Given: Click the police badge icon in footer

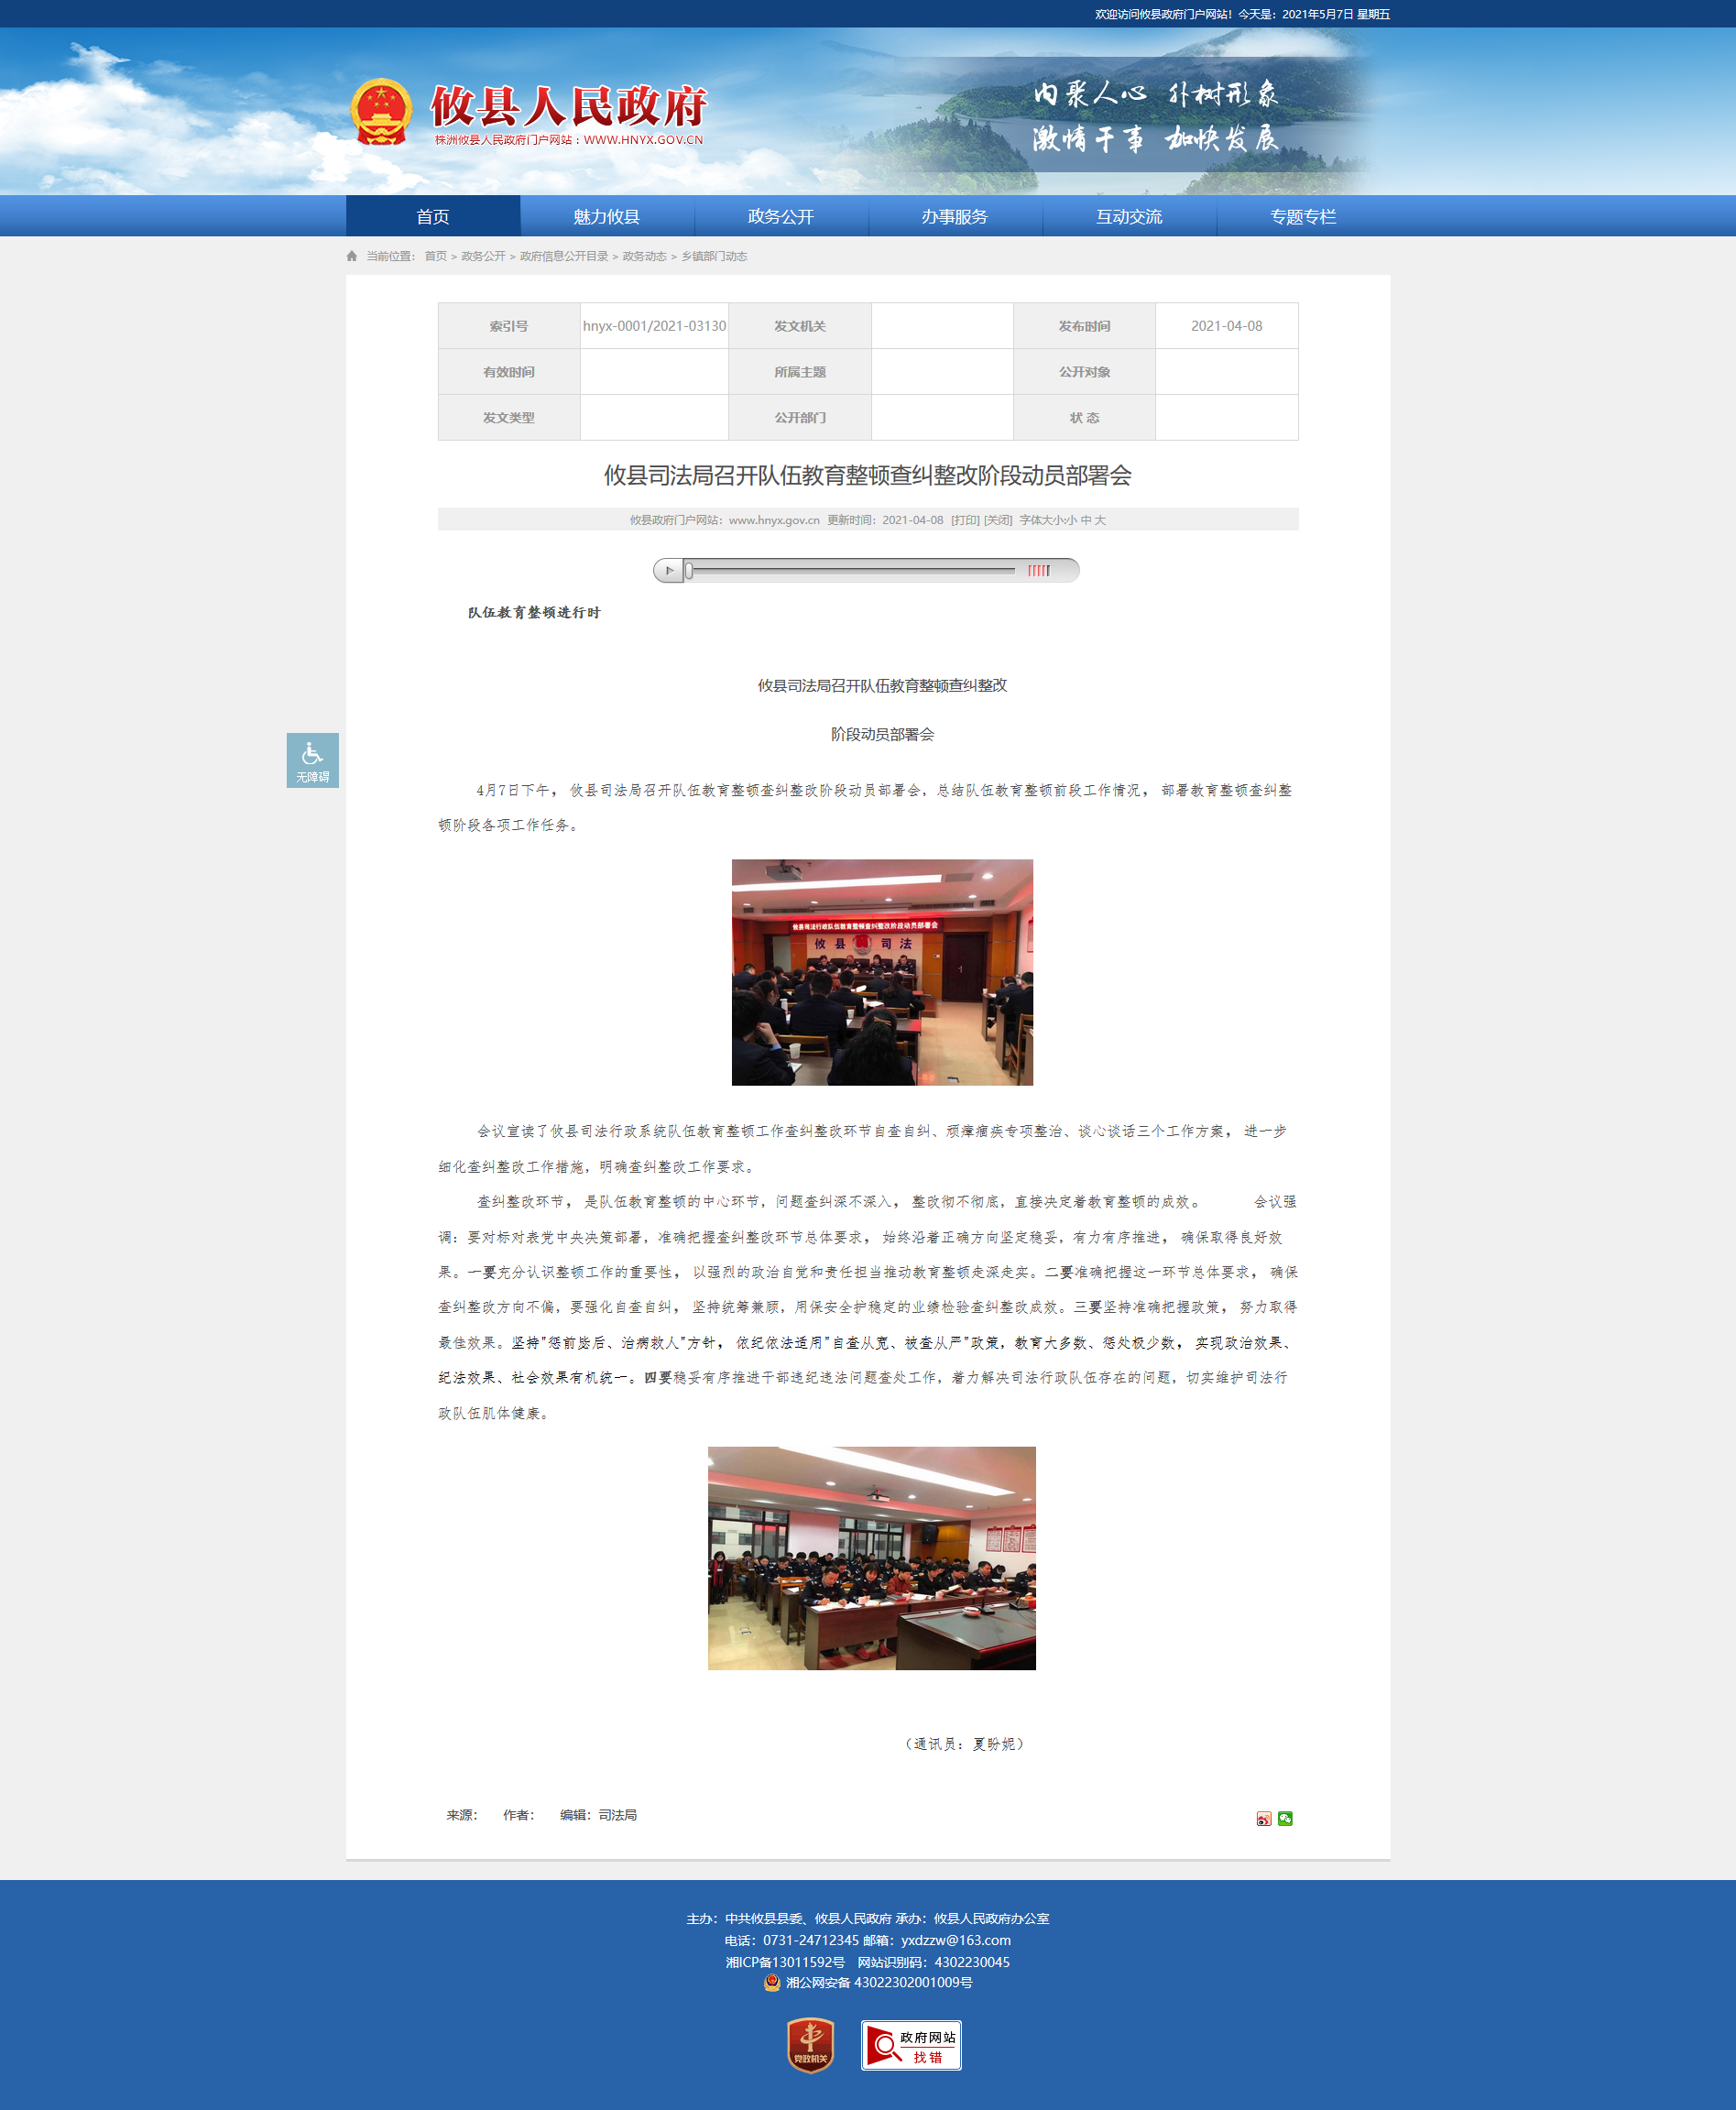Looking at the screenshot, I should [x=772, y=1982].
